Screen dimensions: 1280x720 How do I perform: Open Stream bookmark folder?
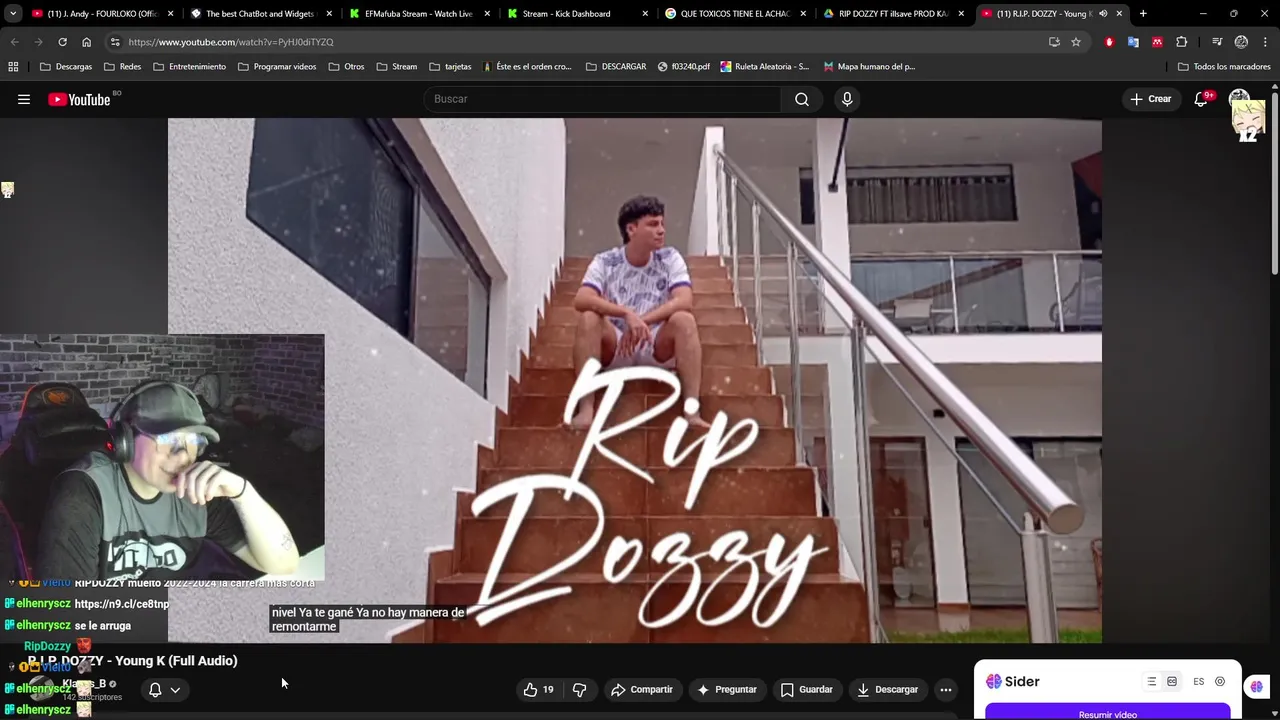tap(397, 67)
